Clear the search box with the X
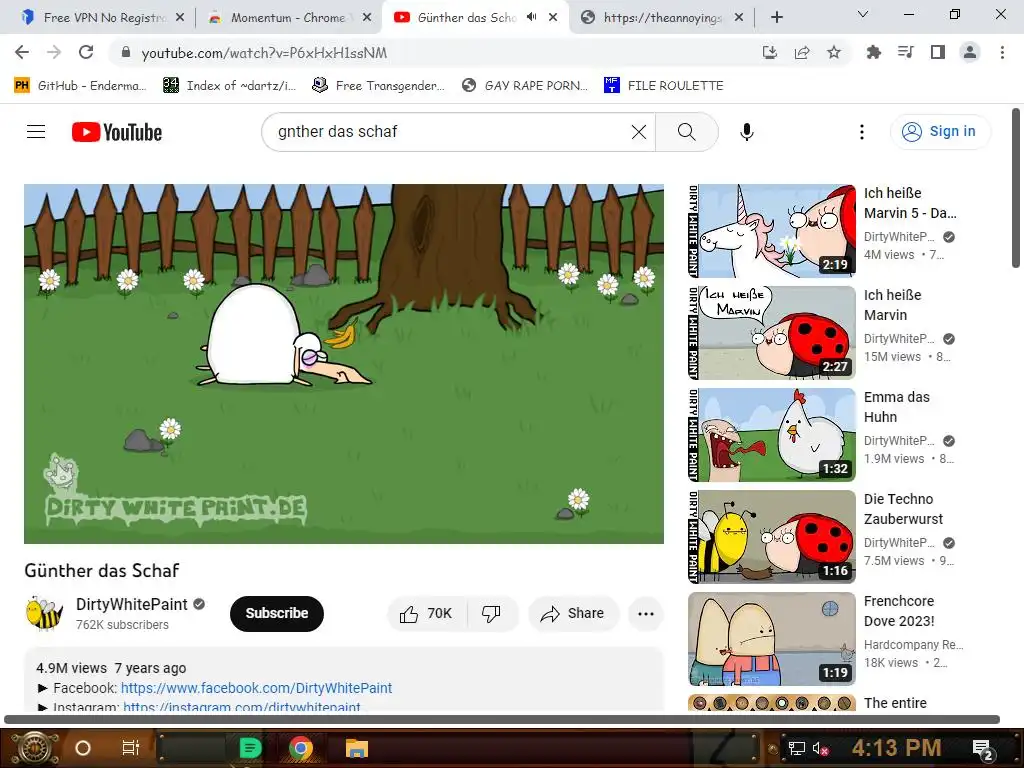The image size is (1024, 768). coord(639,132)
